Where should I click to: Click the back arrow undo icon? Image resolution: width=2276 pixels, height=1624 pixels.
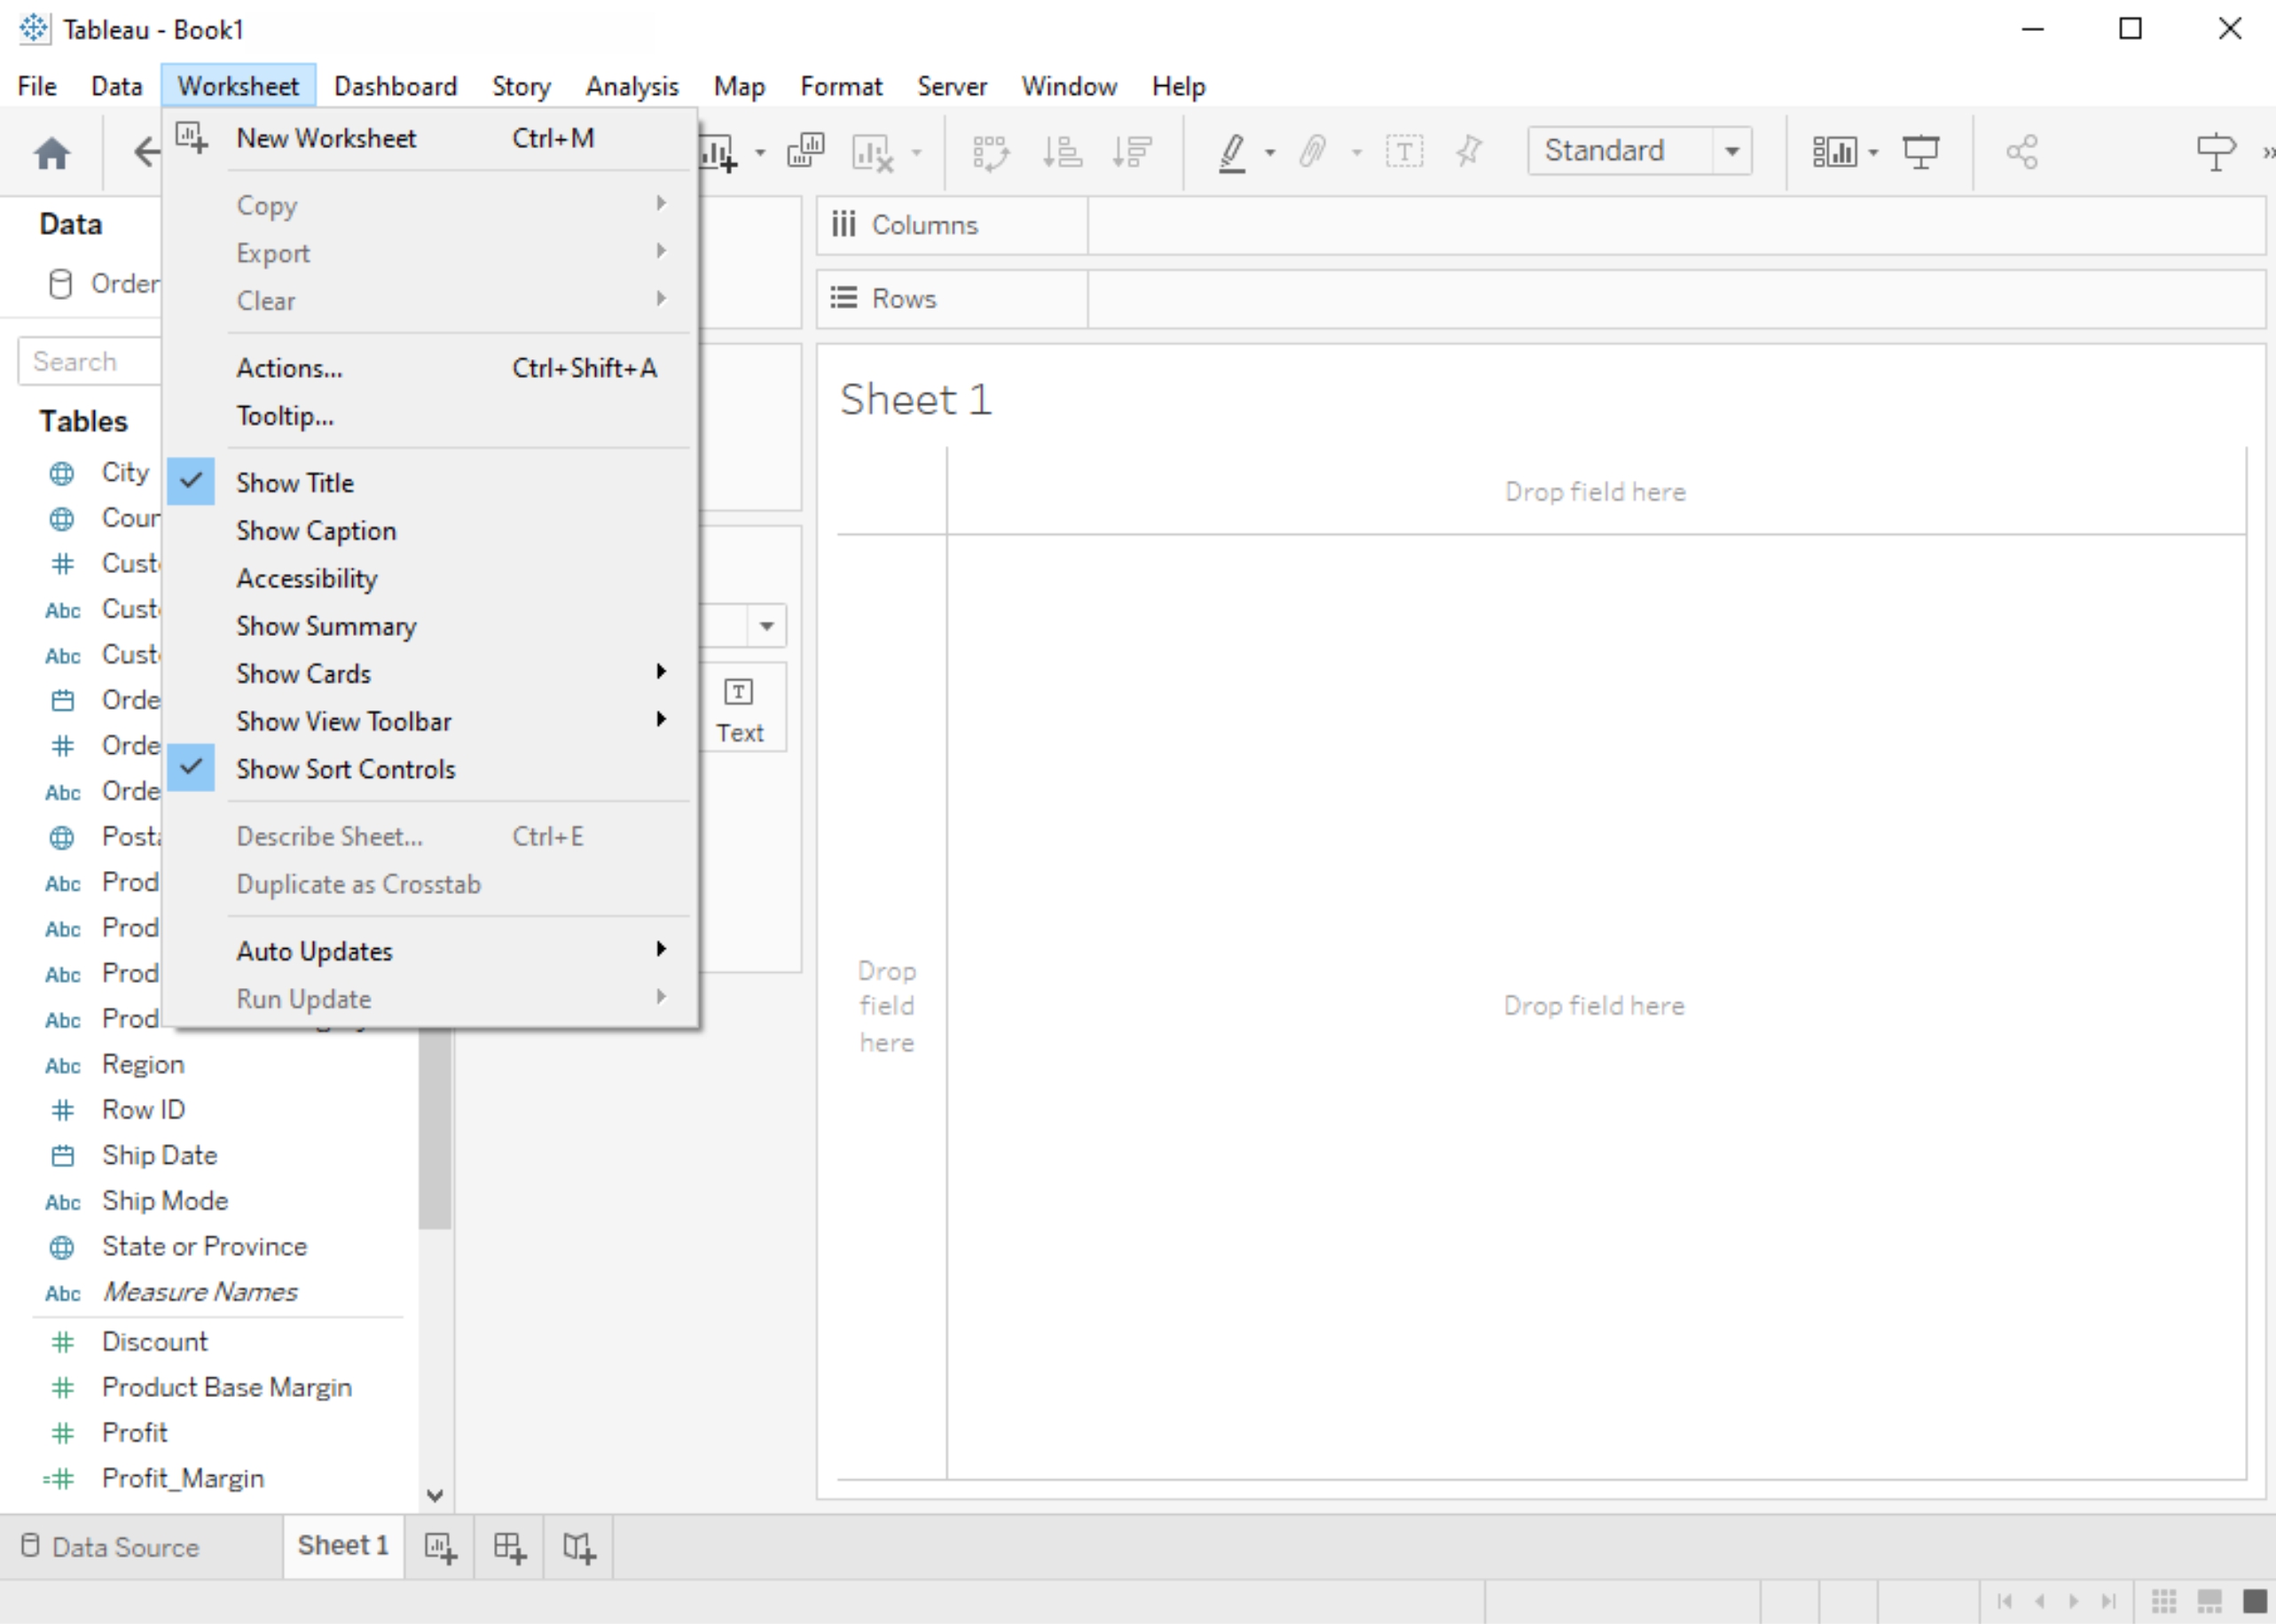146,152
